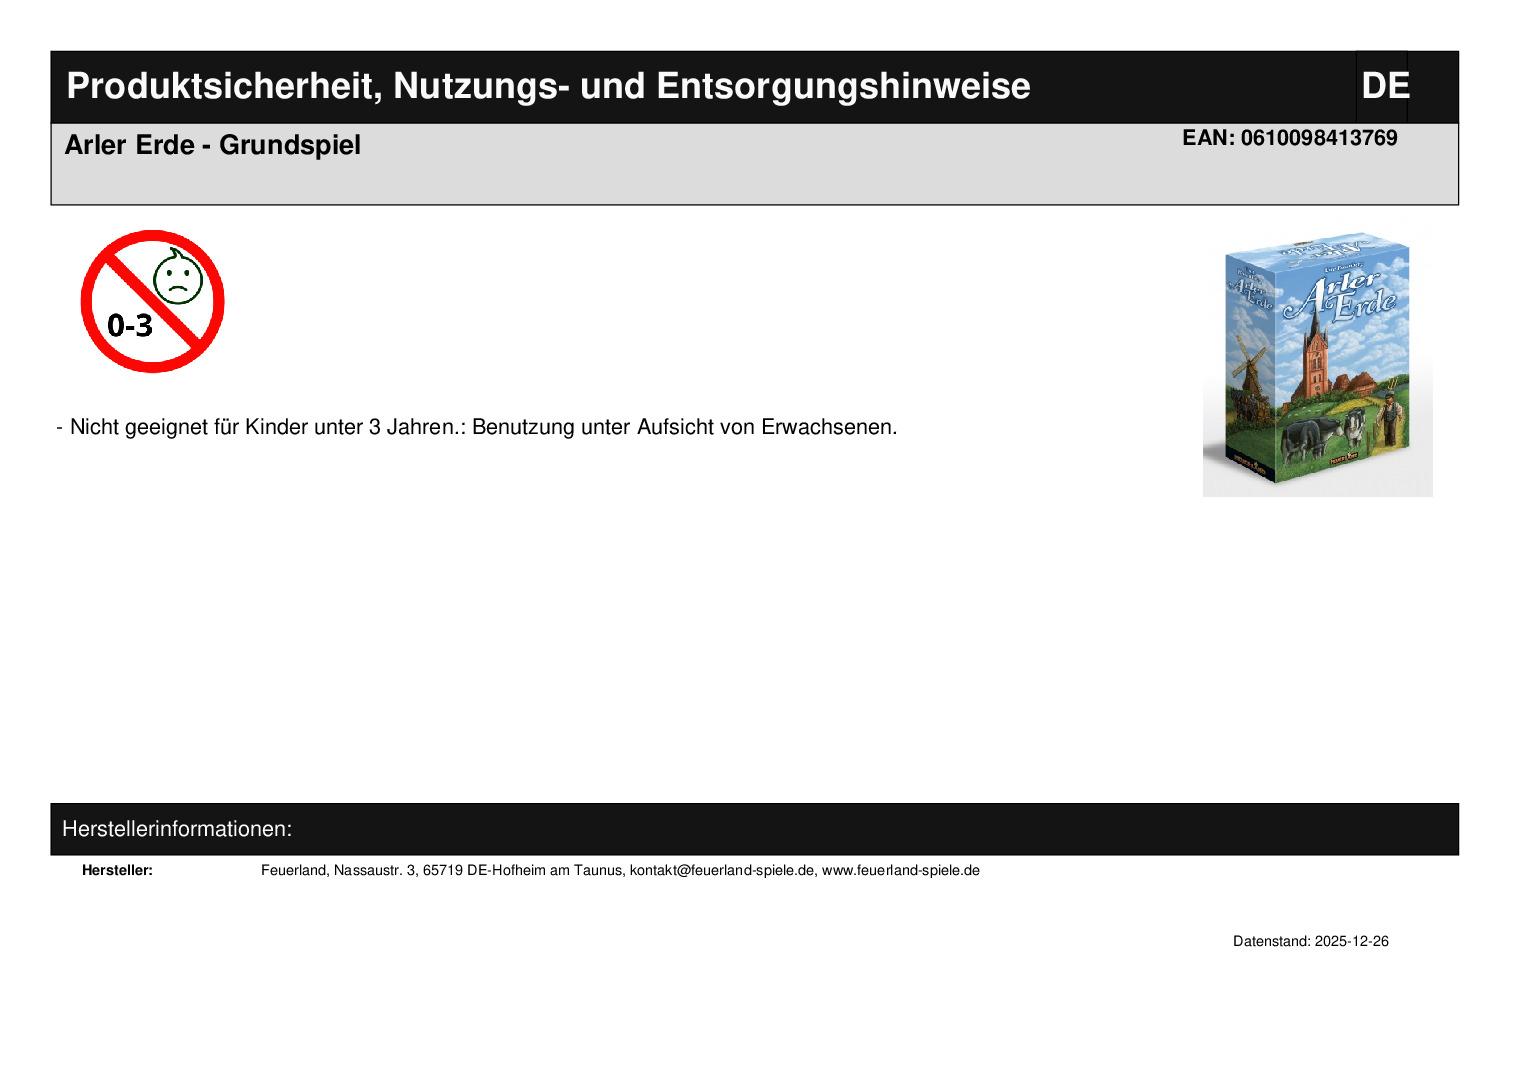Click the bold Hersteller label
Image resolution: width=1520 pixels, height=1075 pixels.
117,871
